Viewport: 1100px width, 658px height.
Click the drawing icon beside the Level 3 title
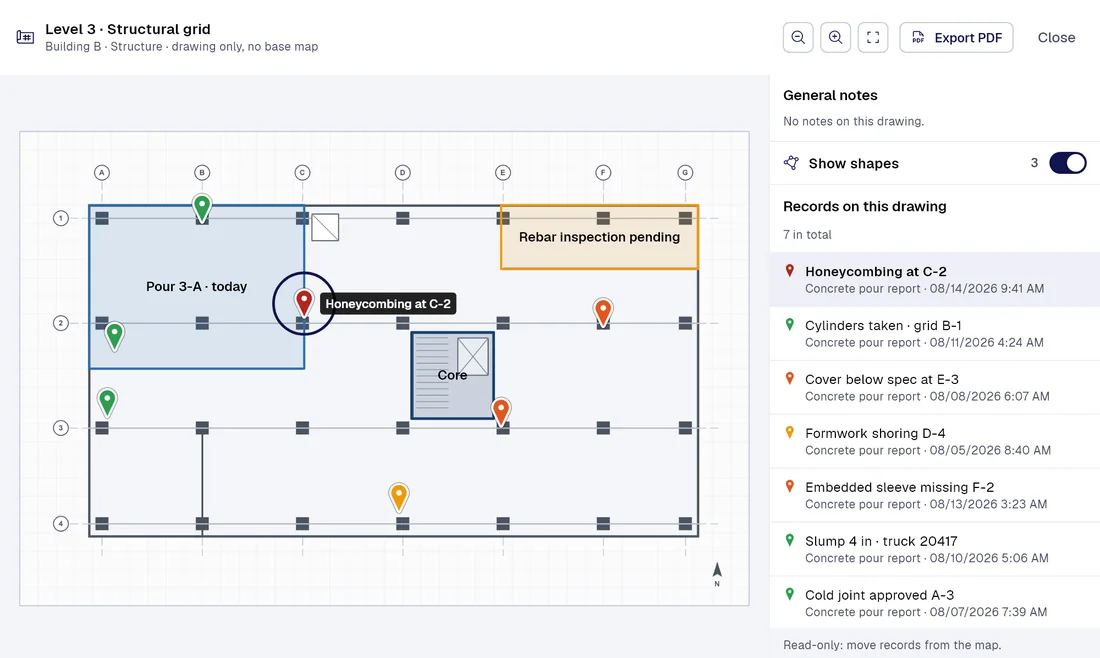coord(25,37)
